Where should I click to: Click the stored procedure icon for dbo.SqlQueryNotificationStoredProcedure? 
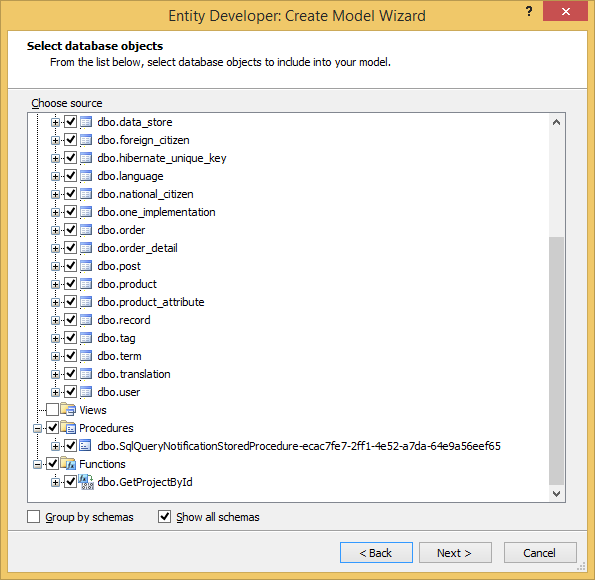pos(85,446)
